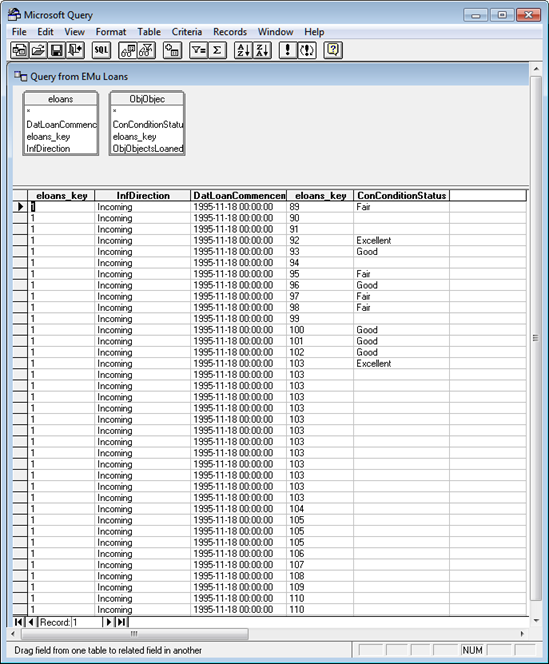The image size is (549, 664).
Task: Click the cell with key 104
Action: point(320,509)
